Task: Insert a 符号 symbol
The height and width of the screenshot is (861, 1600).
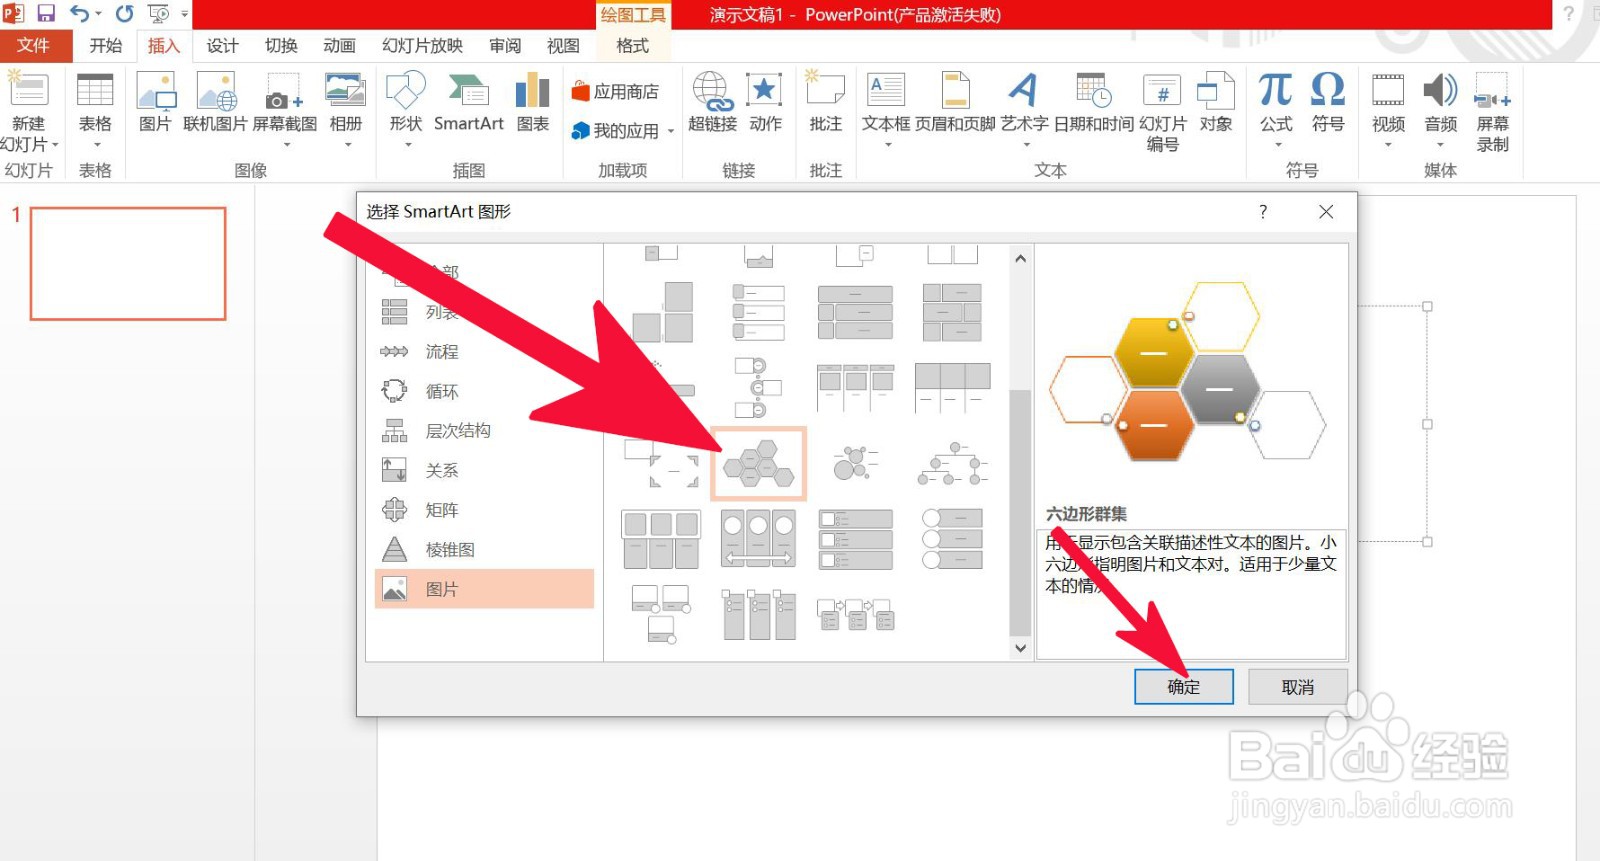Action: (x=1328, y=103)
